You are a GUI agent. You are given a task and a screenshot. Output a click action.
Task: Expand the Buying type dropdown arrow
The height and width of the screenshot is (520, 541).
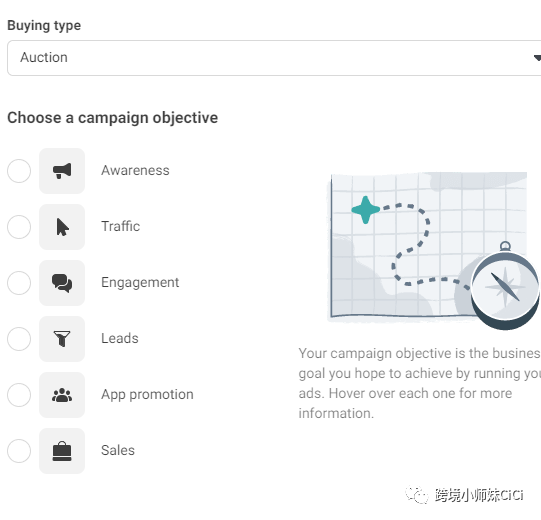coord(537,58)
